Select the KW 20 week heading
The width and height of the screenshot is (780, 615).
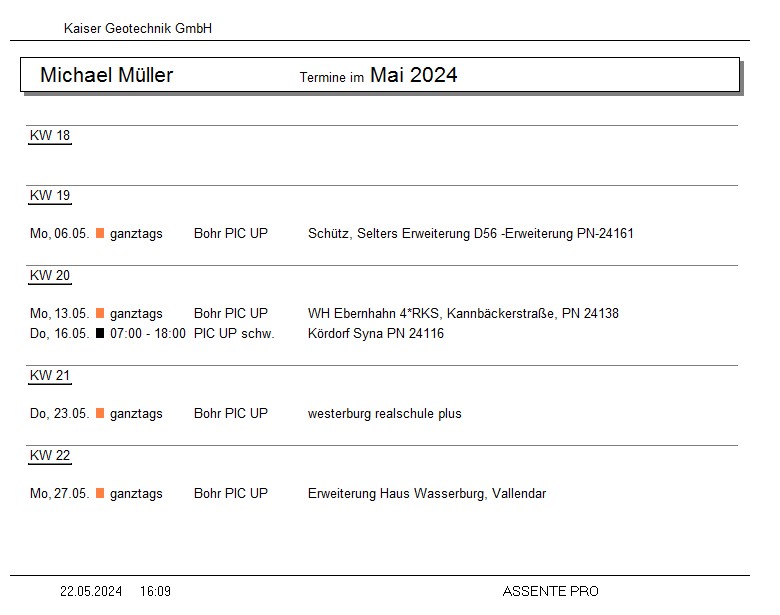50,276
